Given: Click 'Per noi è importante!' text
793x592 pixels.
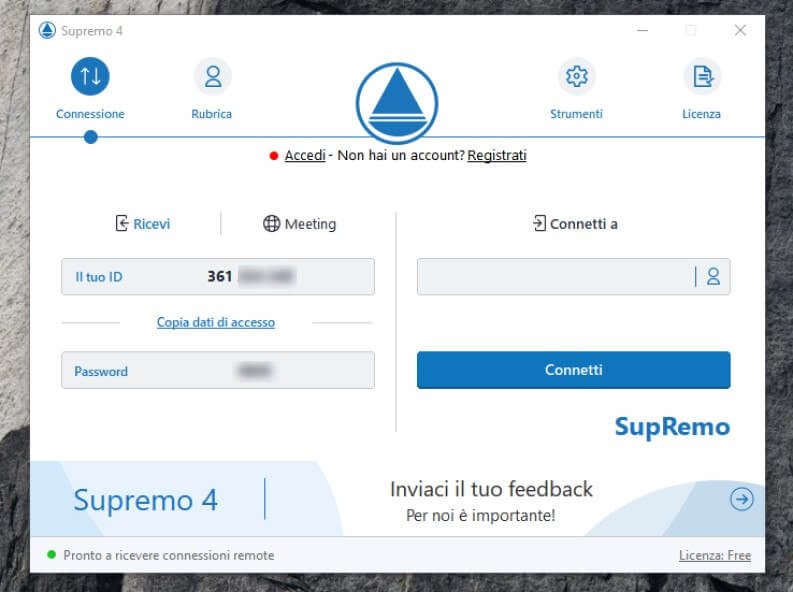Looking at the screenshot, I should click(480, 515).
